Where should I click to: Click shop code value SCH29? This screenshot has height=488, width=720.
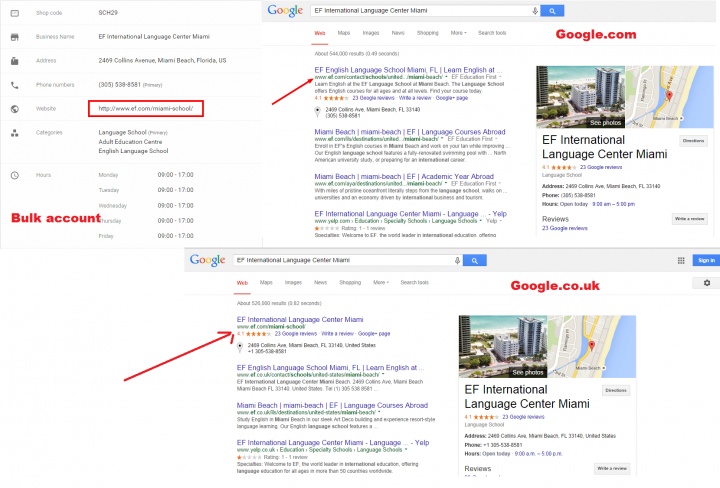108,13
